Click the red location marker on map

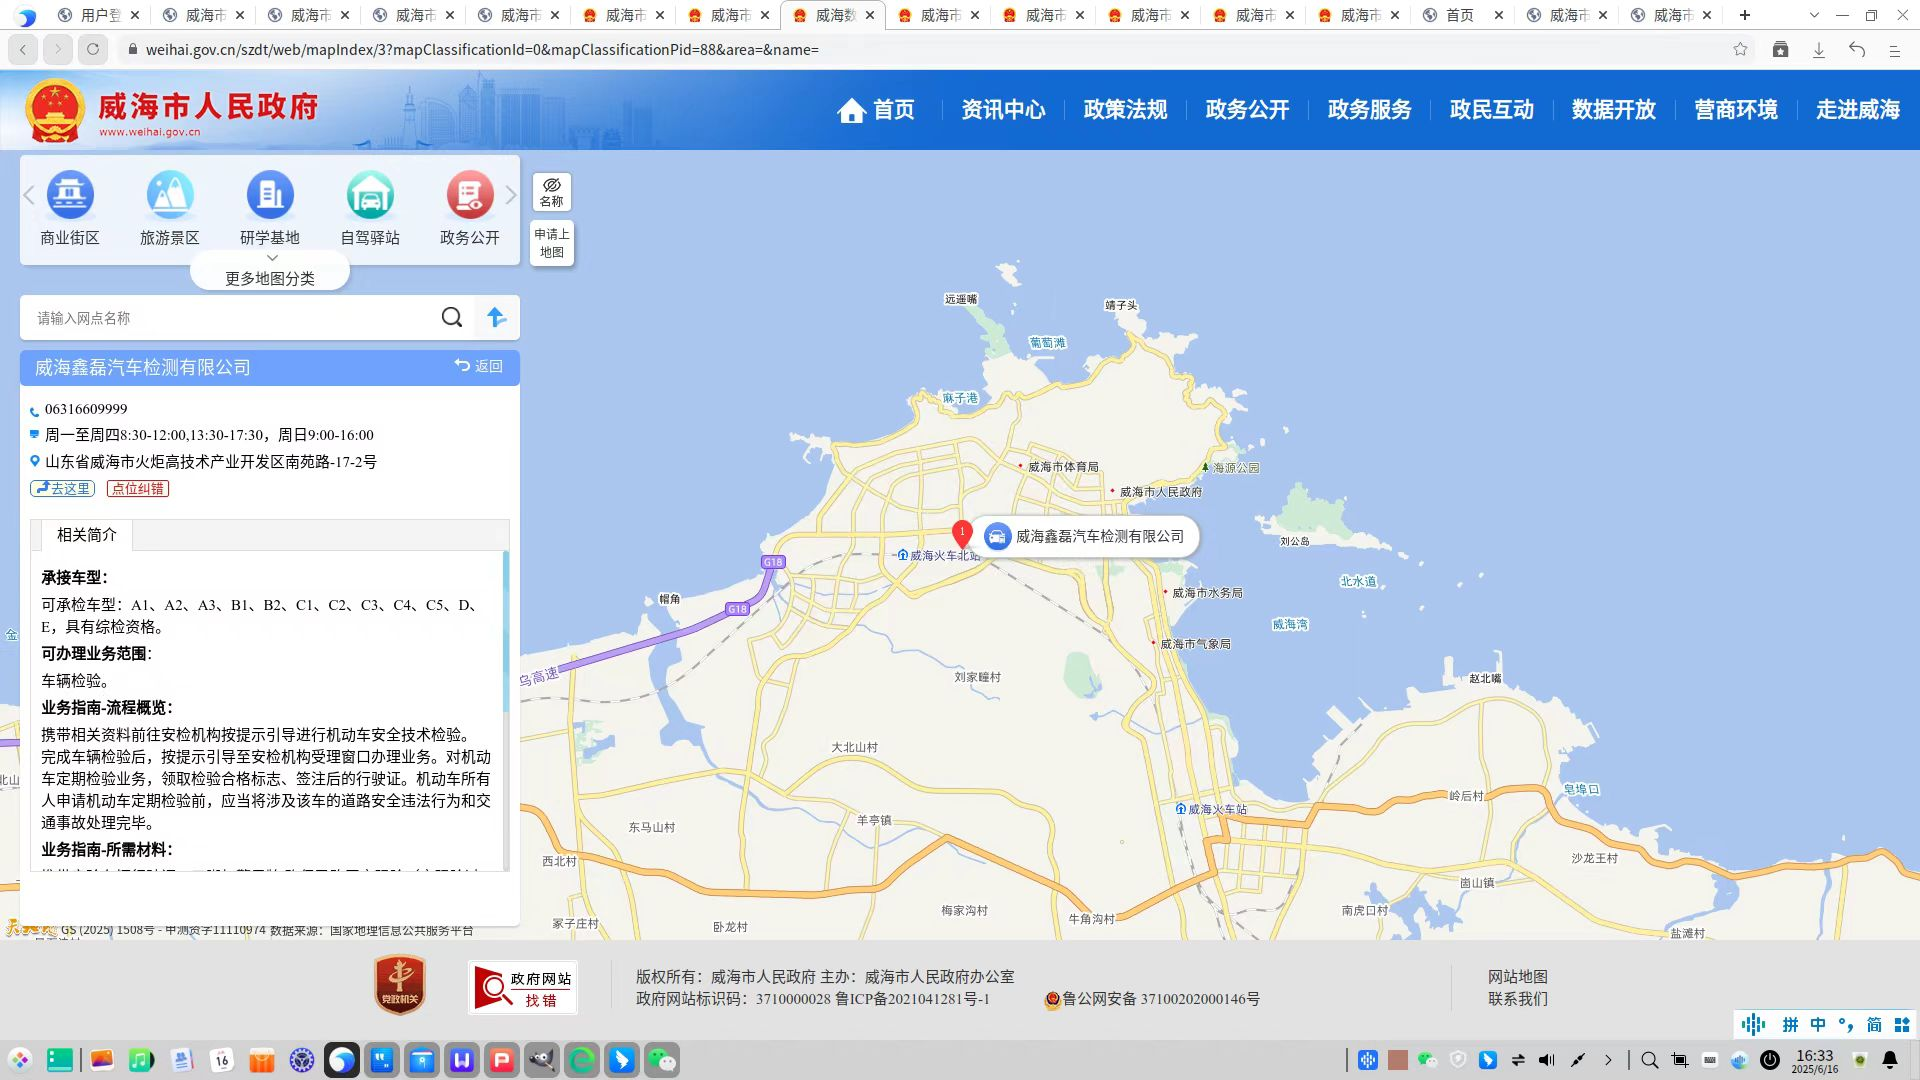point(962,534)
